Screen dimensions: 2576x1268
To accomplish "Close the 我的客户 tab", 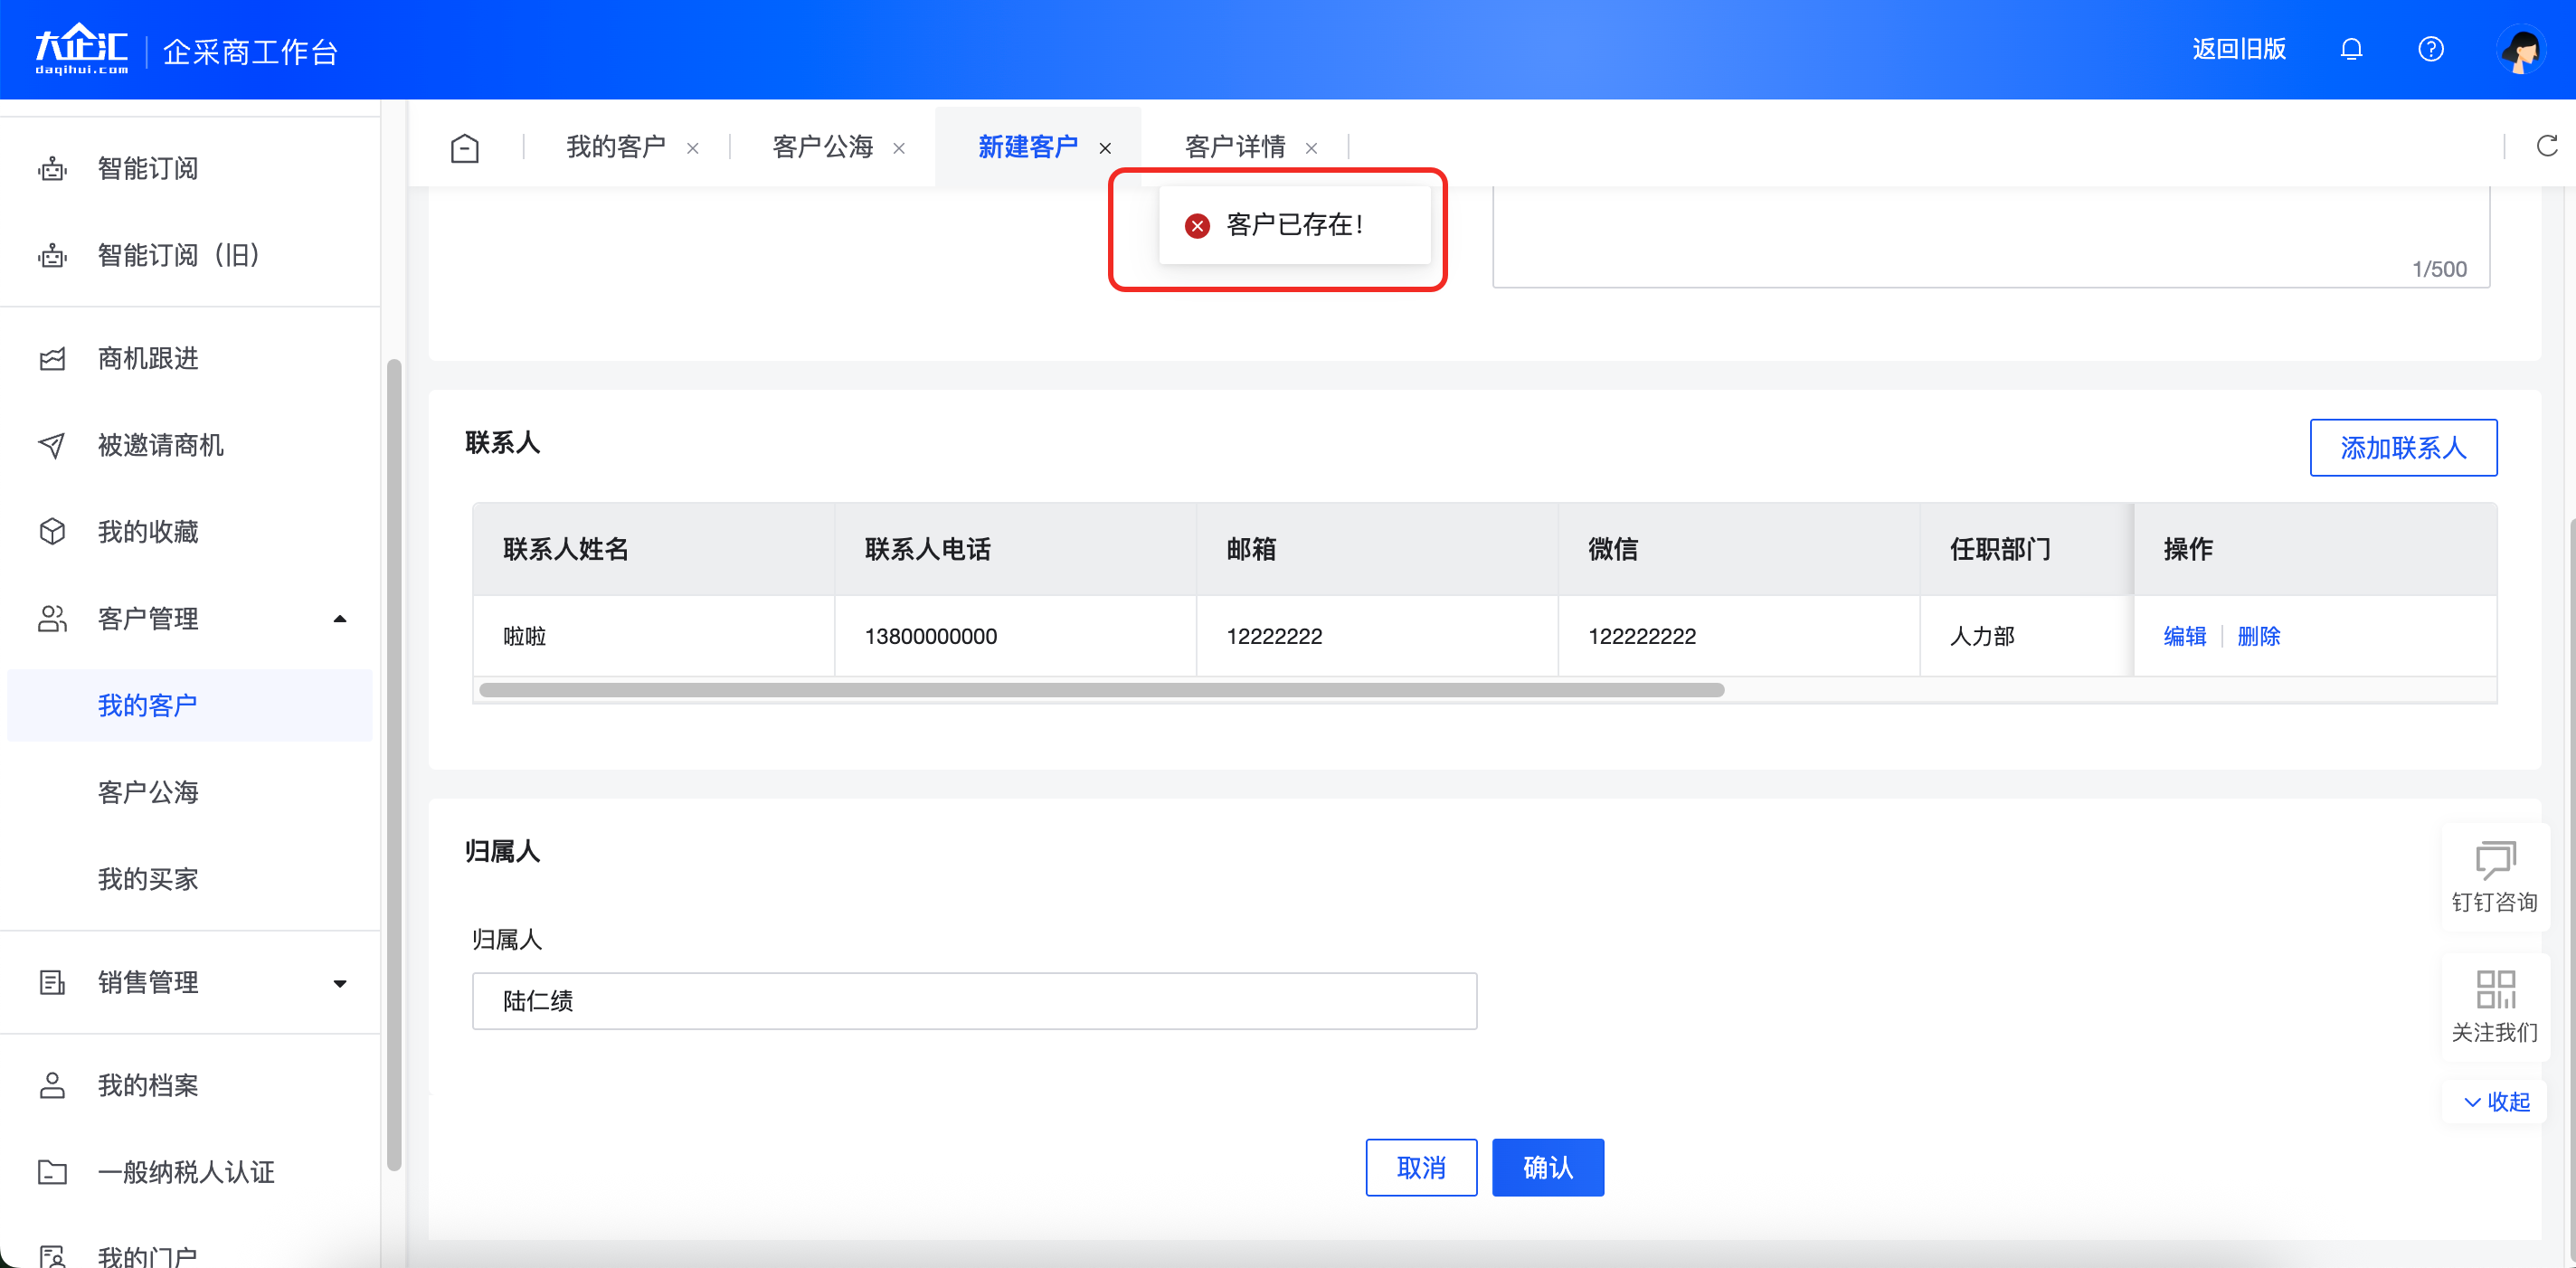I will (x=692, y=148).
